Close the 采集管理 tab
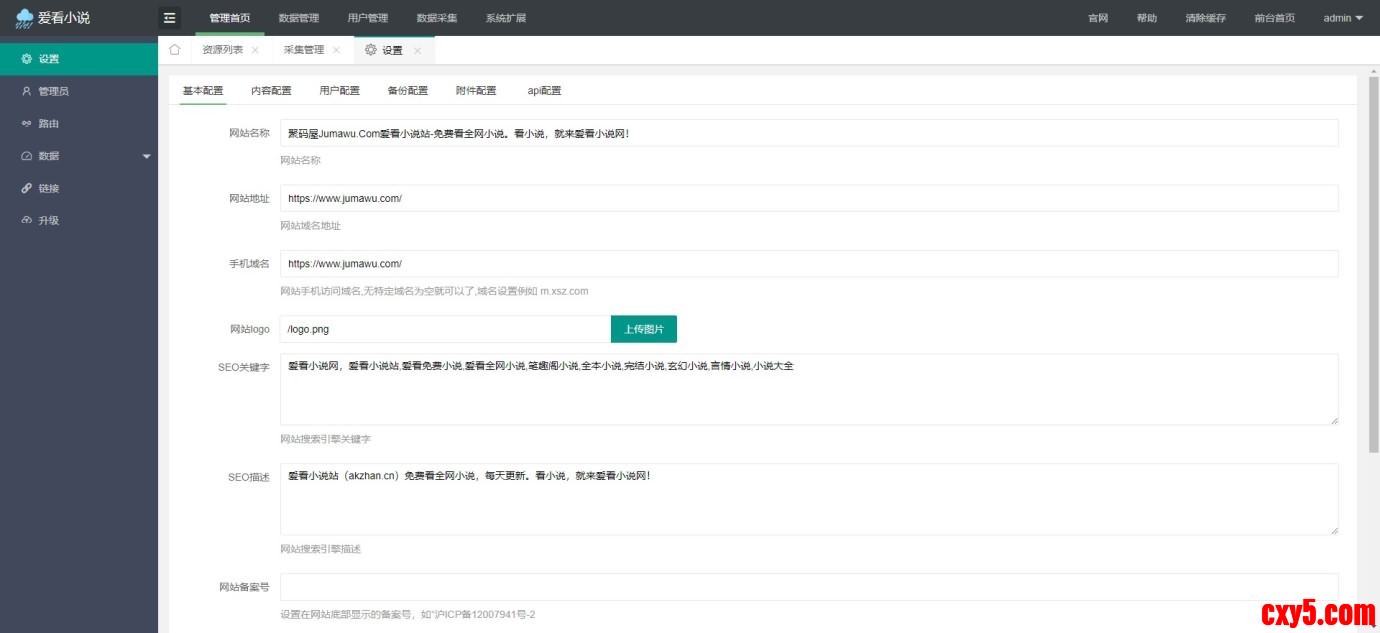This screenshot has height=633, width=1380. (x=336, y=50)
